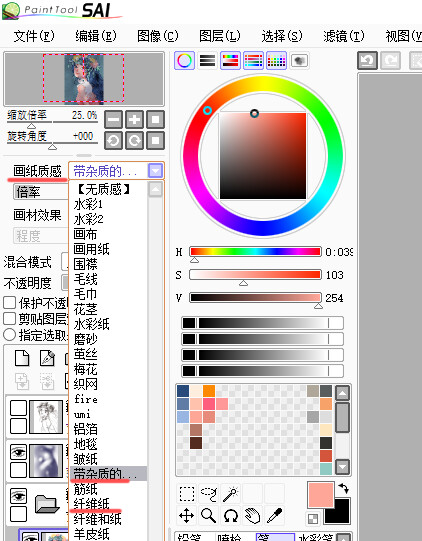Create a new linework layer

point(47,358)
